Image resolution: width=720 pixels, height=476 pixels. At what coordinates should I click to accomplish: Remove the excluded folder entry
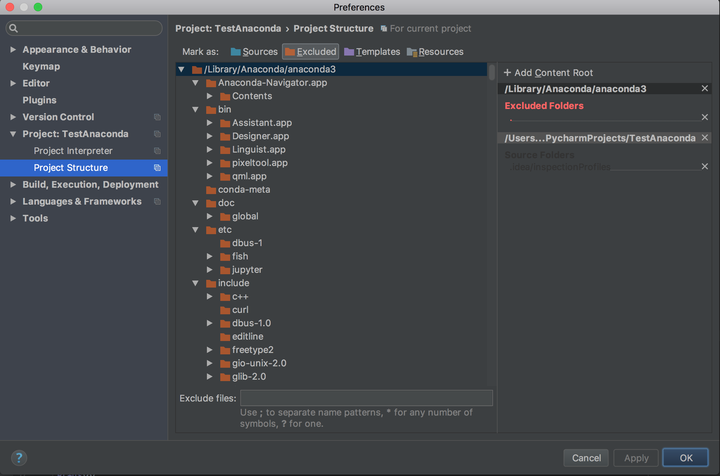(x=704, y=117)
